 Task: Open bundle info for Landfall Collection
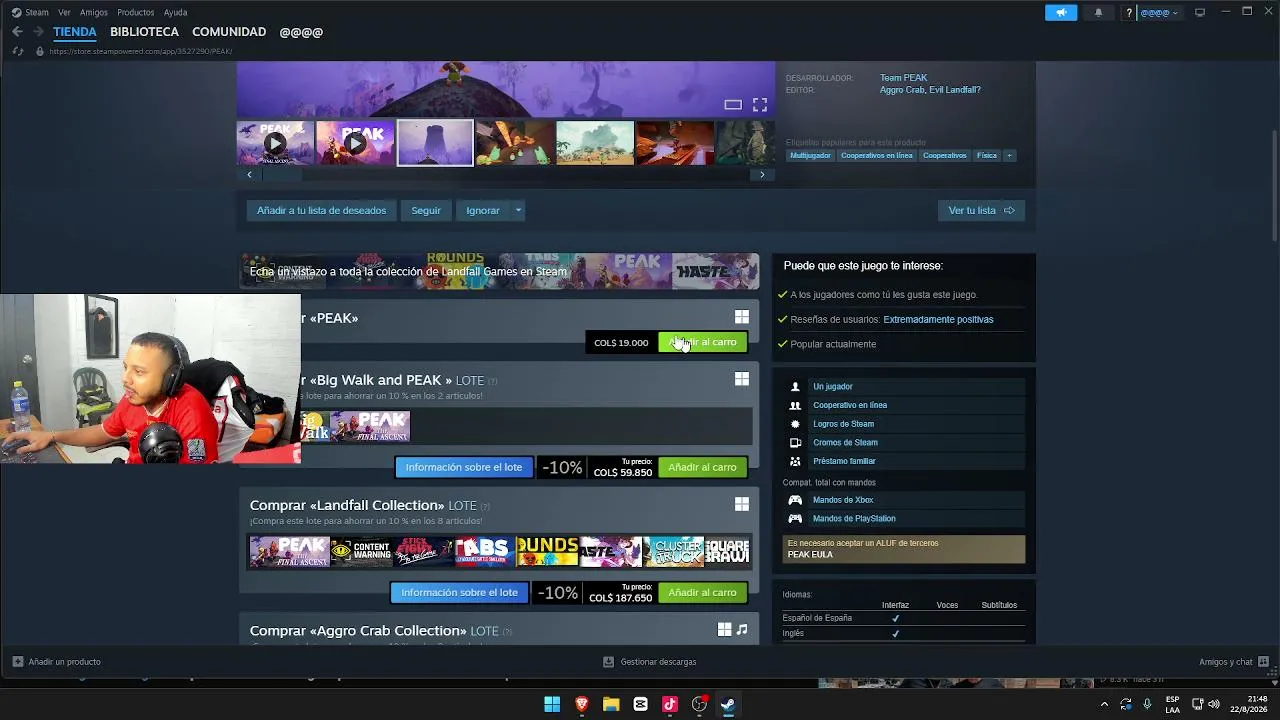459,592
